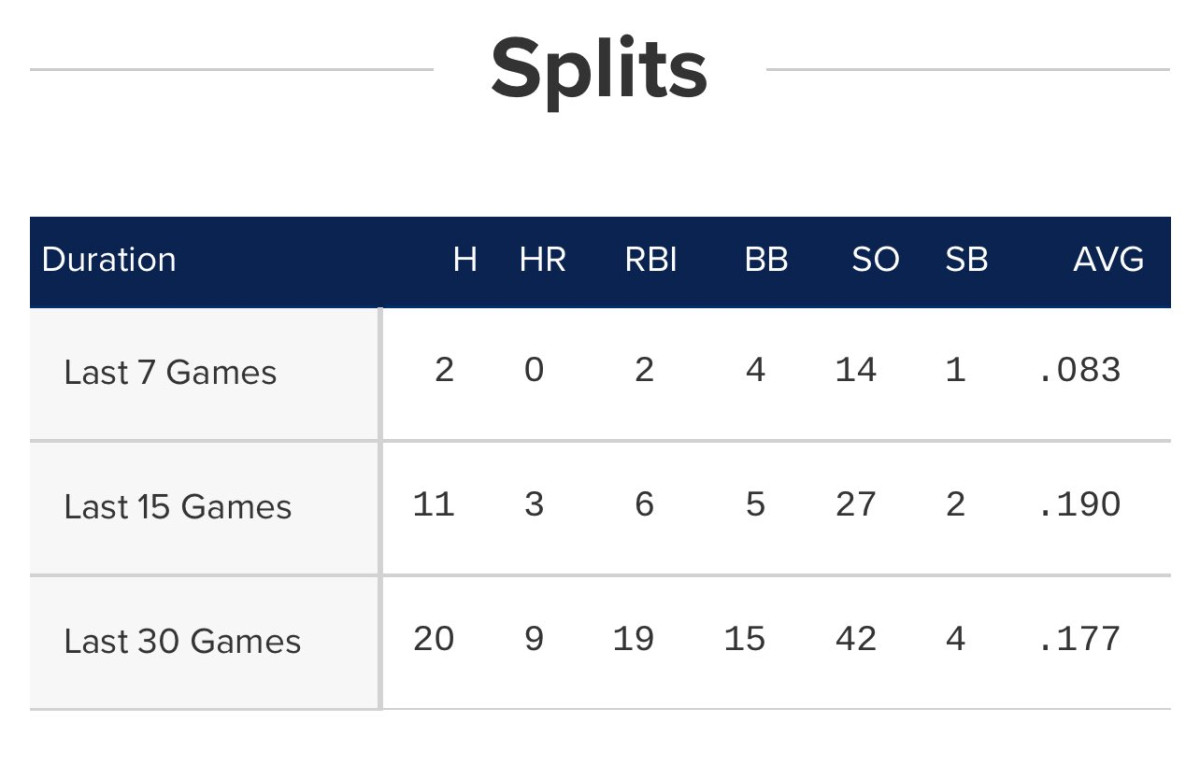Click the 19 RBI cell
The width and height of the screenshot is (1200, 779).
coord(634,638)
